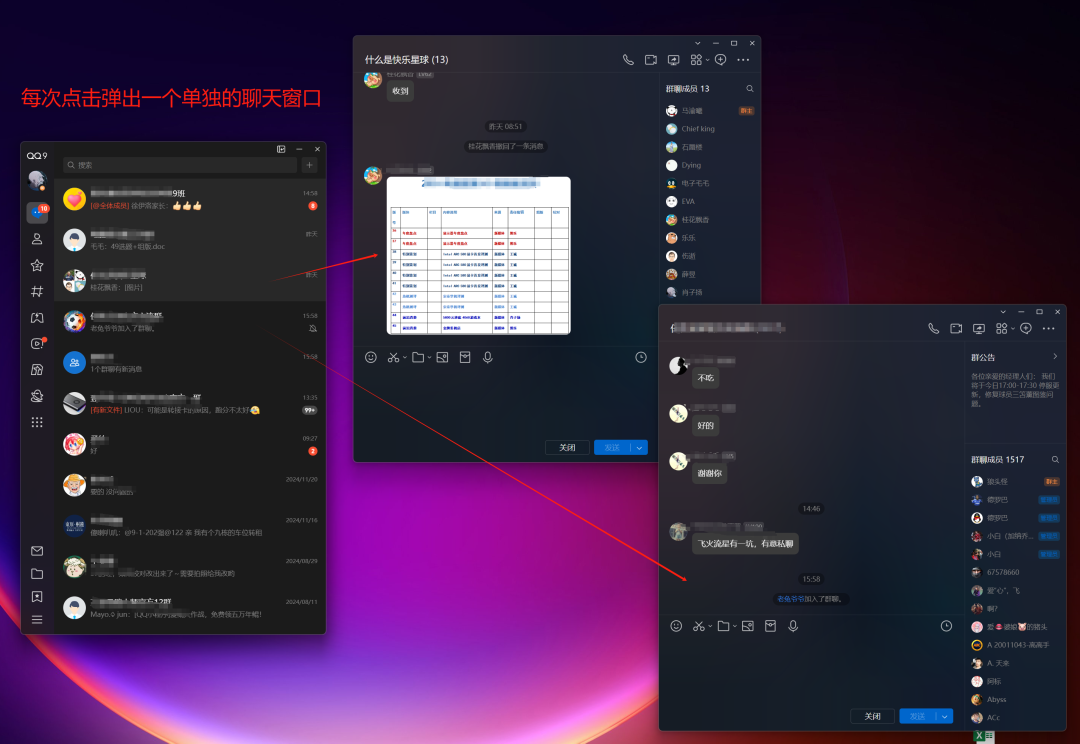
Task: Search members in 群聊成员 13 panel
Action: coord(750,89)
